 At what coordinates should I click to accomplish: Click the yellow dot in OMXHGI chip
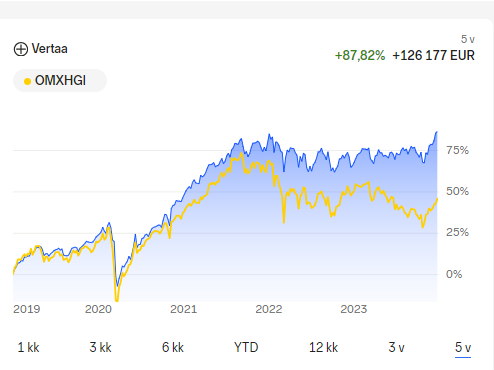coord(28,81)
